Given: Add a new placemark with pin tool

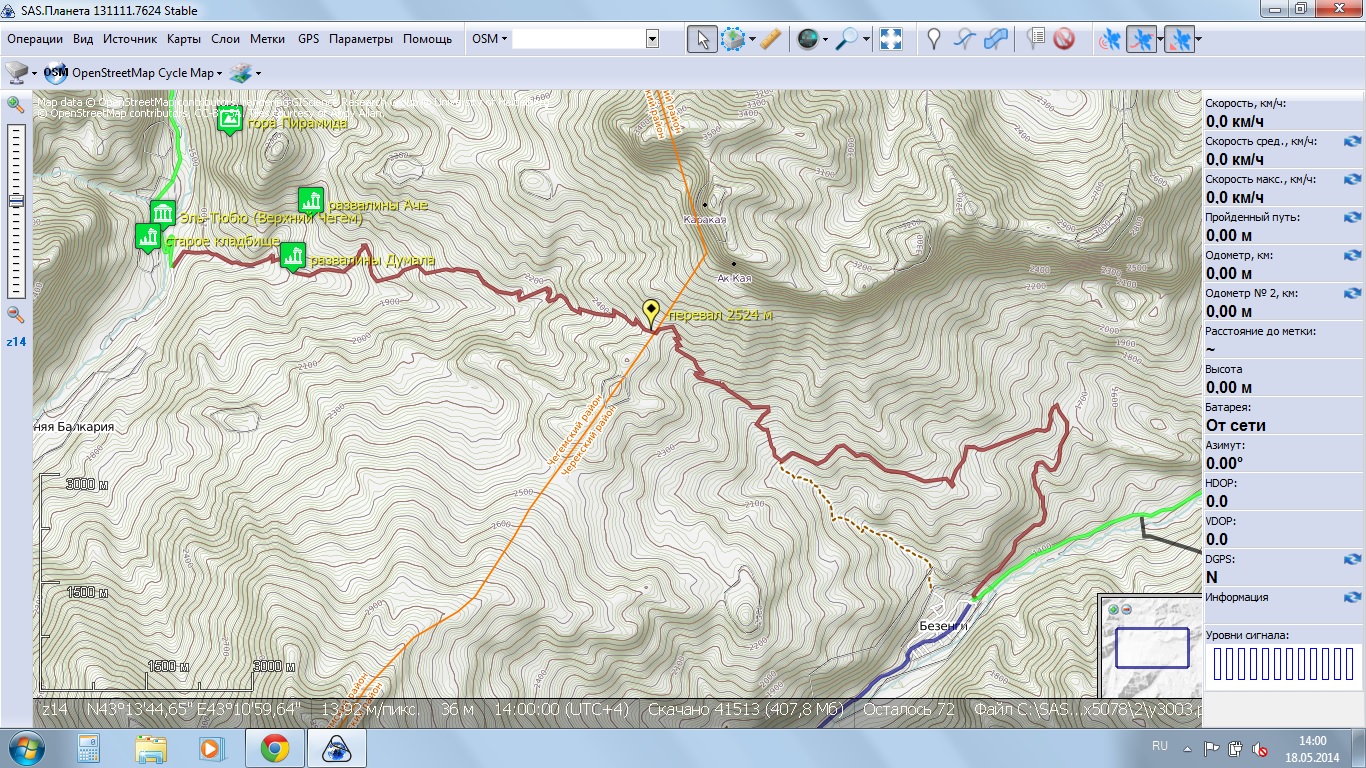Looking at the screenshot, I should point(934,39).
